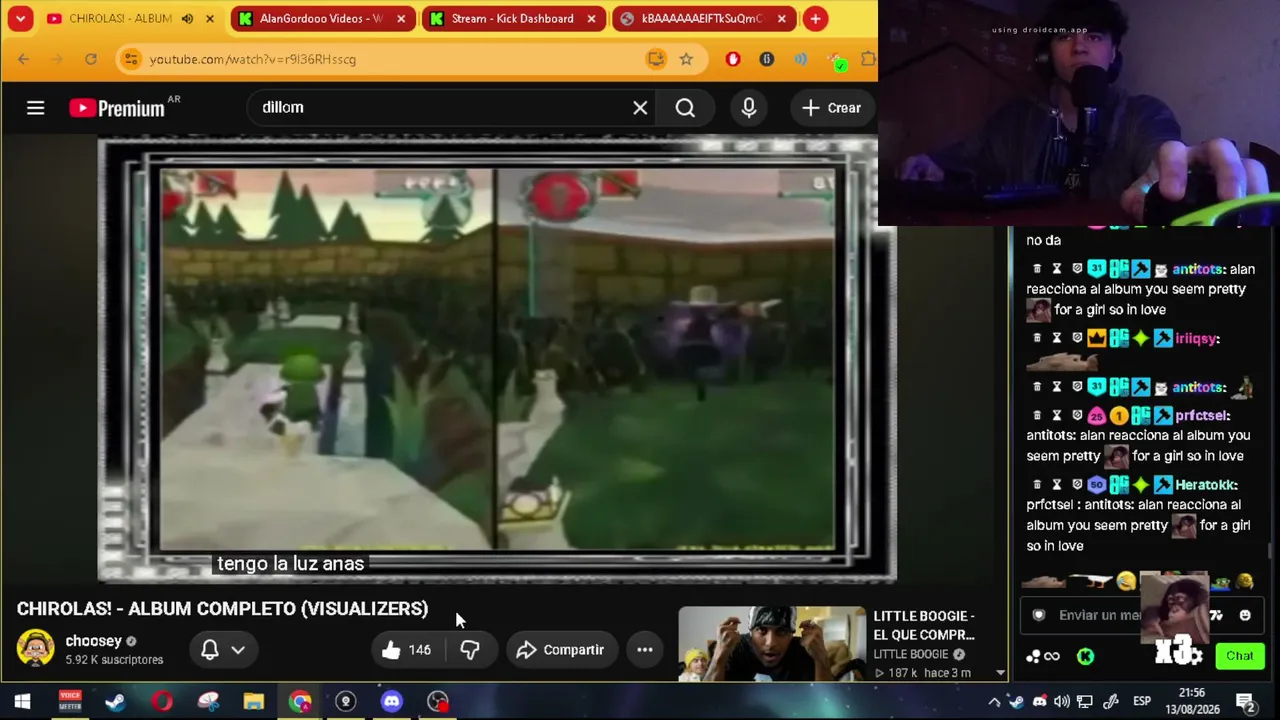Screen dimensions: 1280x720
Task: Open the YouTube guide hamburger menu
Action: coord(35,108)
